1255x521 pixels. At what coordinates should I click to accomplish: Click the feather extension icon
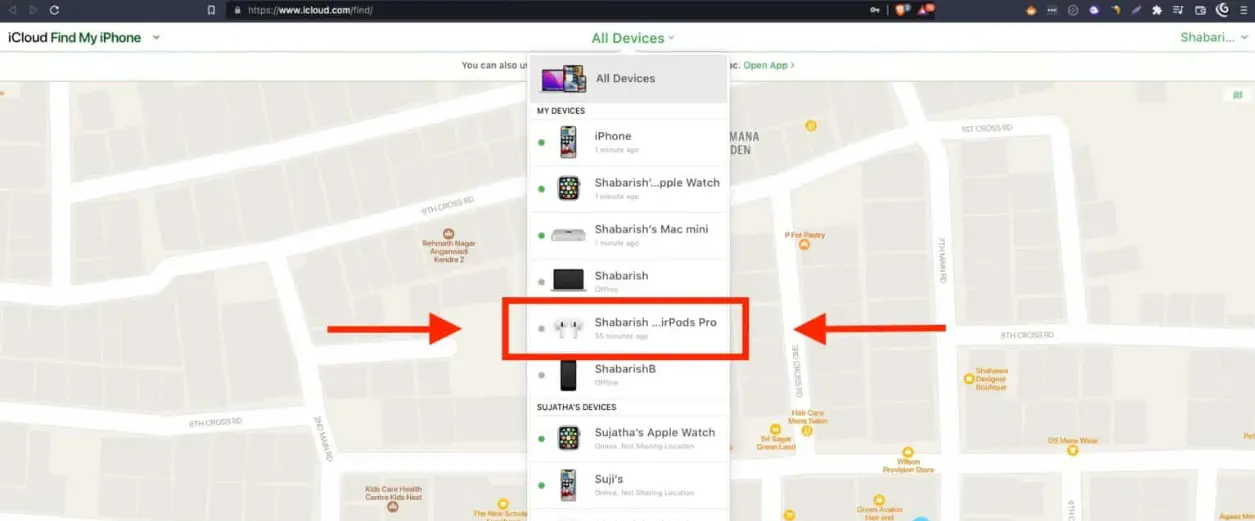pos(1136,10)
